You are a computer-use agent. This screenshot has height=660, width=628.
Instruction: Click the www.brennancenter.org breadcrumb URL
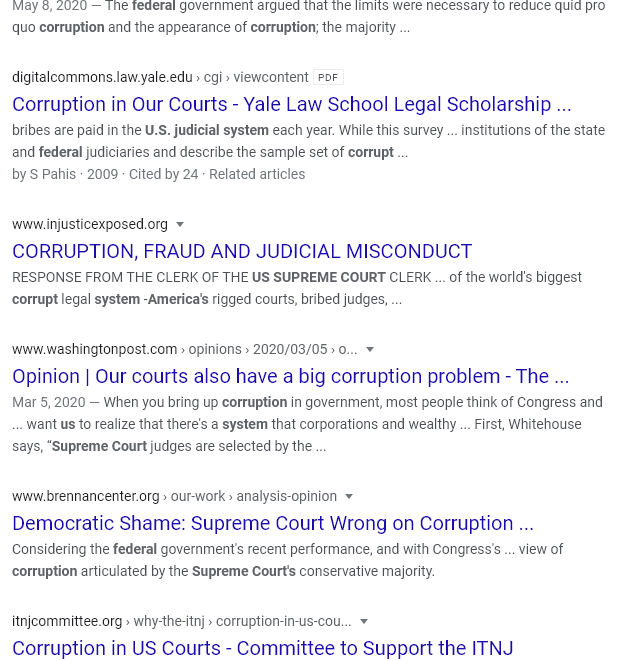click(174, 496)
